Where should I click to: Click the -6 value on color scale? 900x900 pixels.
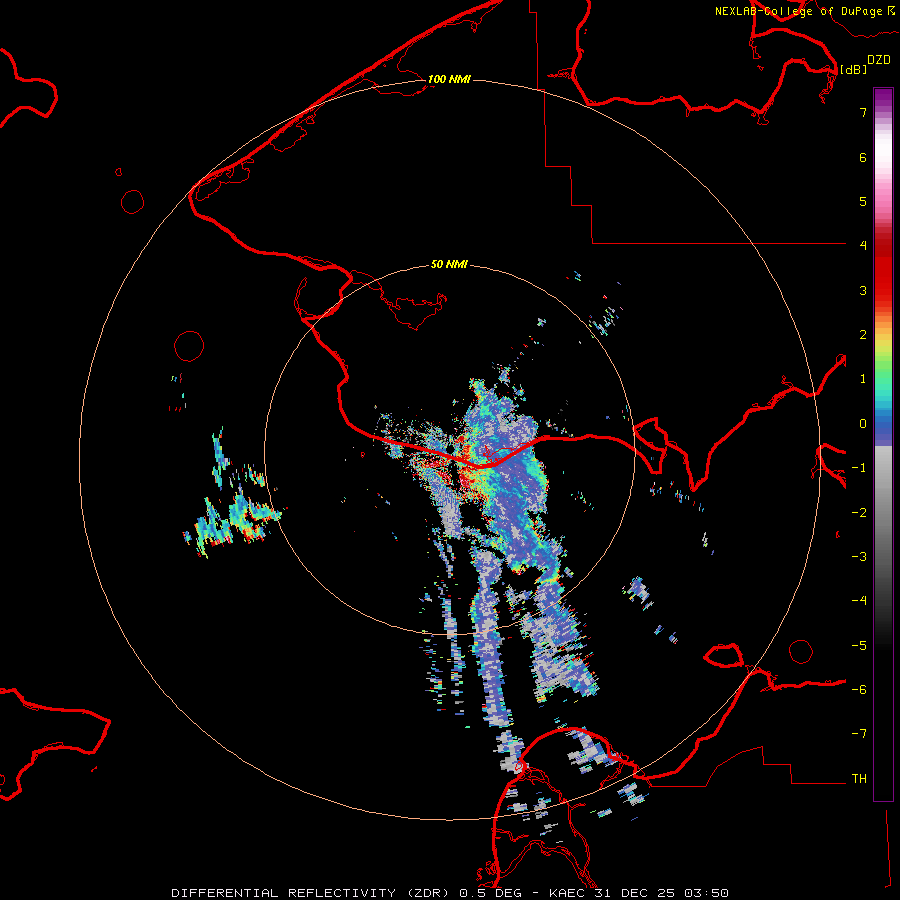pyautogui.click(x=859, y=690)
